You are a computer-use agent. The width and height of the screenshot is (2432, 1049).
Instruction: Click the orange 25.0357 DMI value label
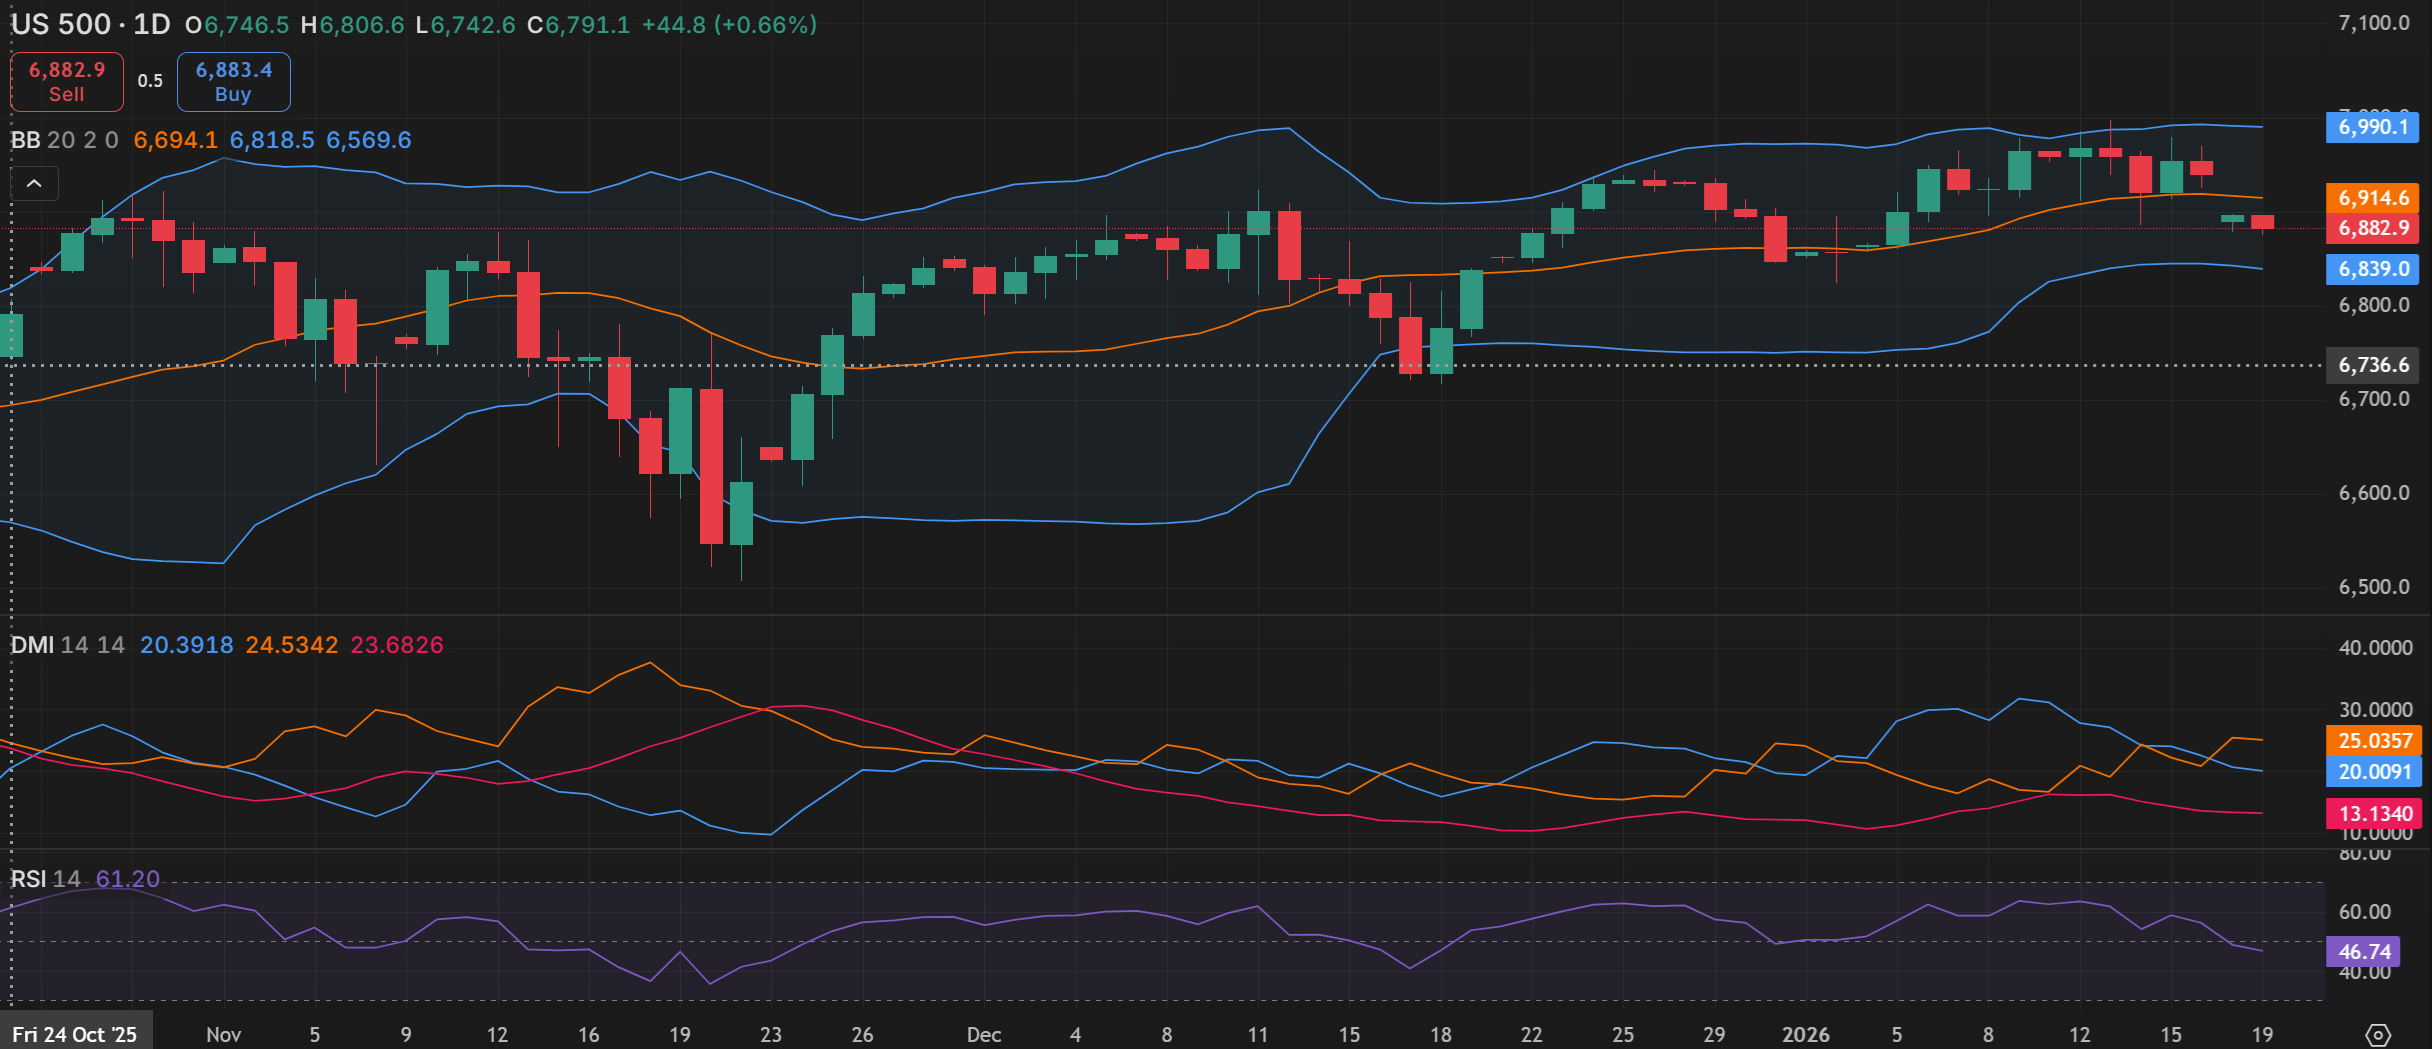click(x=2374, y=741)
